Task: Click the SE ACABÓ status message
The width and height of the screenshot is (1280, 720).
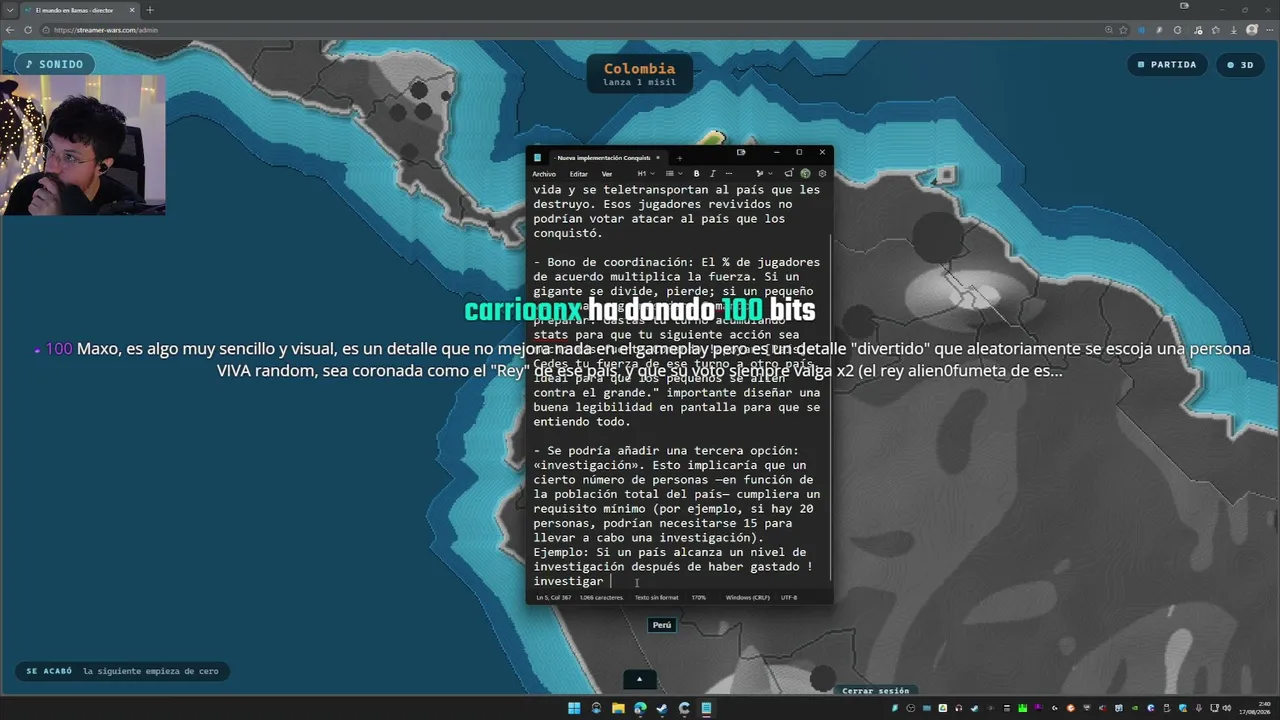Action: 122,671
